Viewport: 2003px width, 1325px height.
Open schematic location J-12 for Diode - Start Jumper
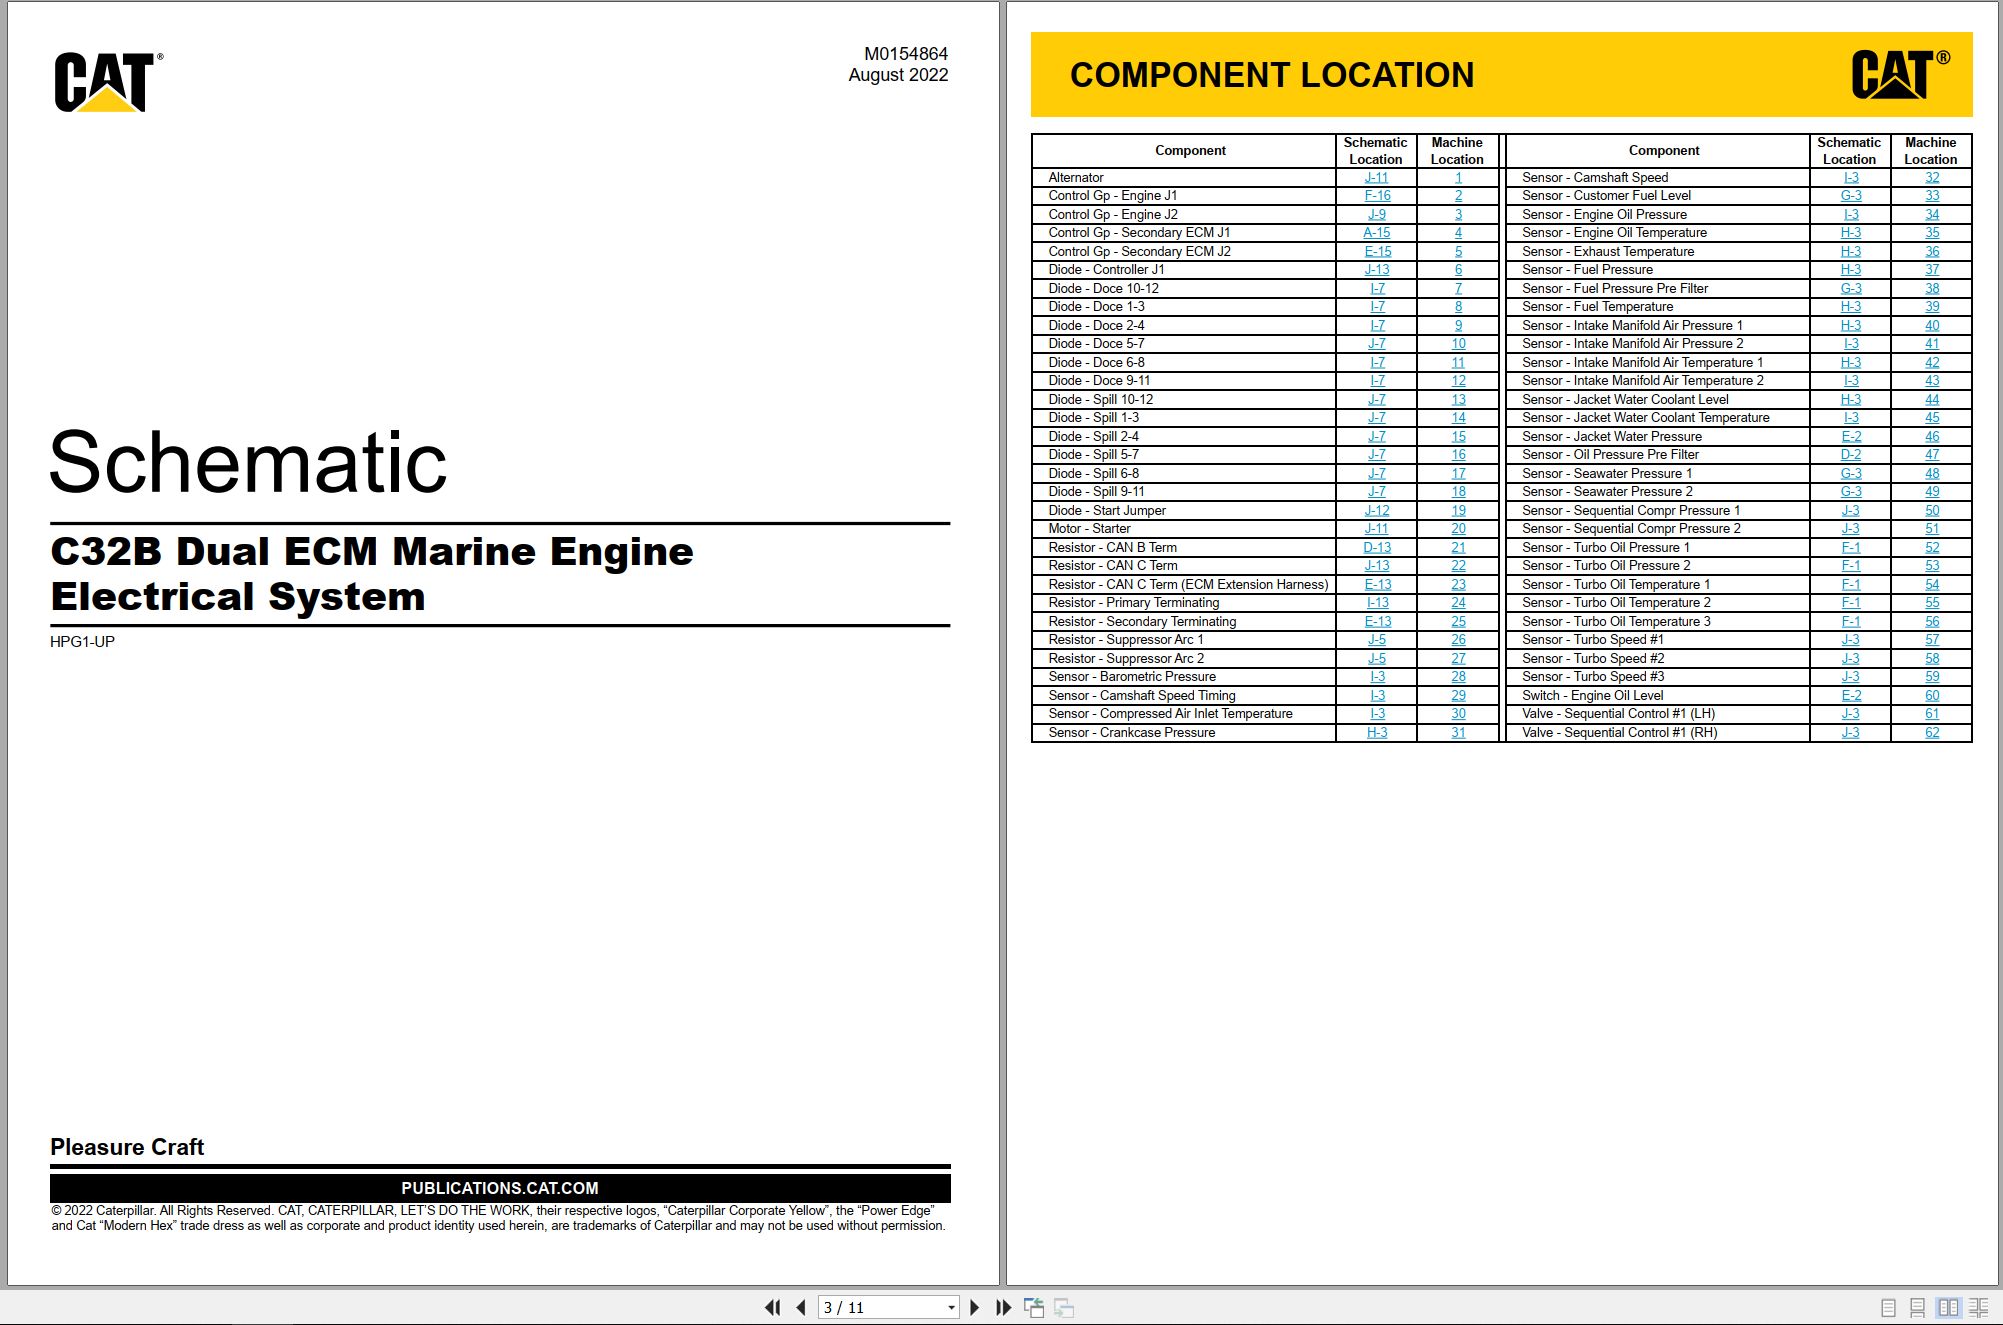(x=1376, y=511)
